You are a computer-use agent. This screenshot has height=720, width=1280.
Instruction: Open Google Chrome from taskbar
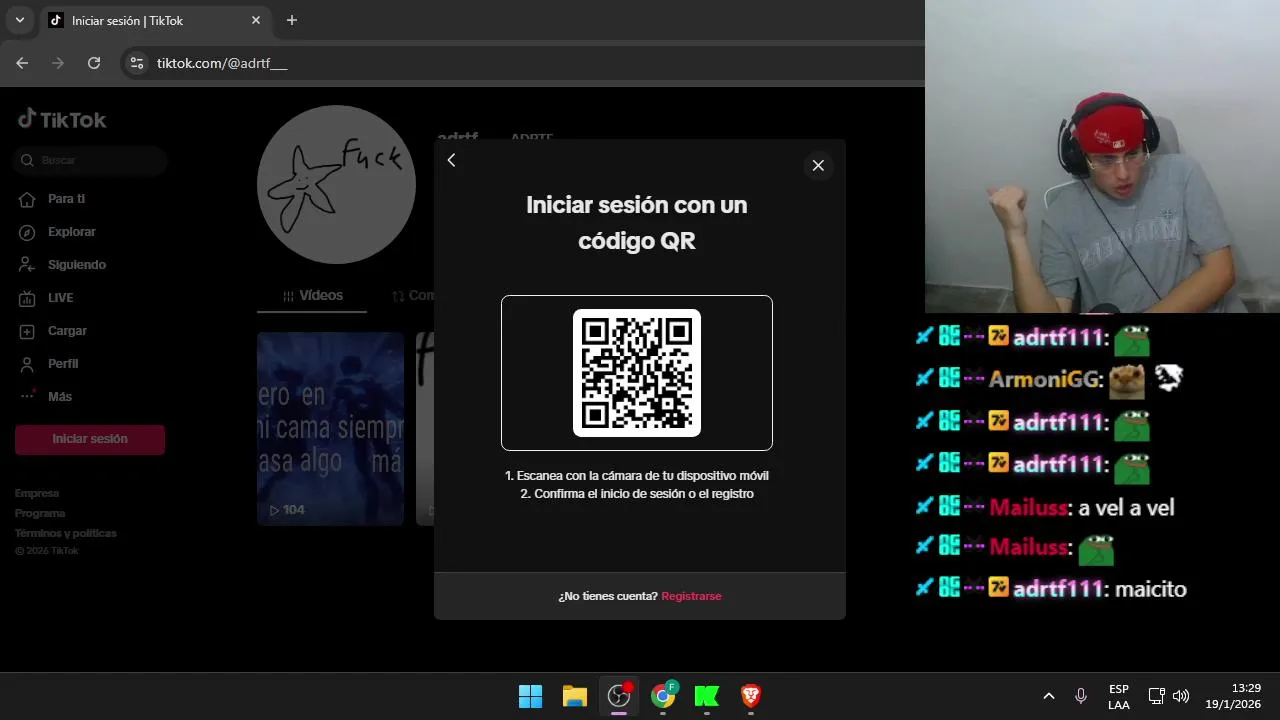663,696
